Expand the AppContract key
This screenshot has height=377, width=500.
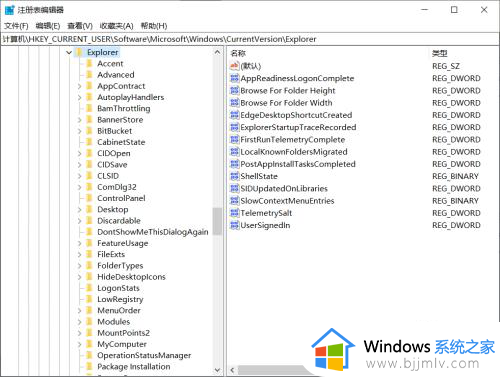tap(79, 86)
